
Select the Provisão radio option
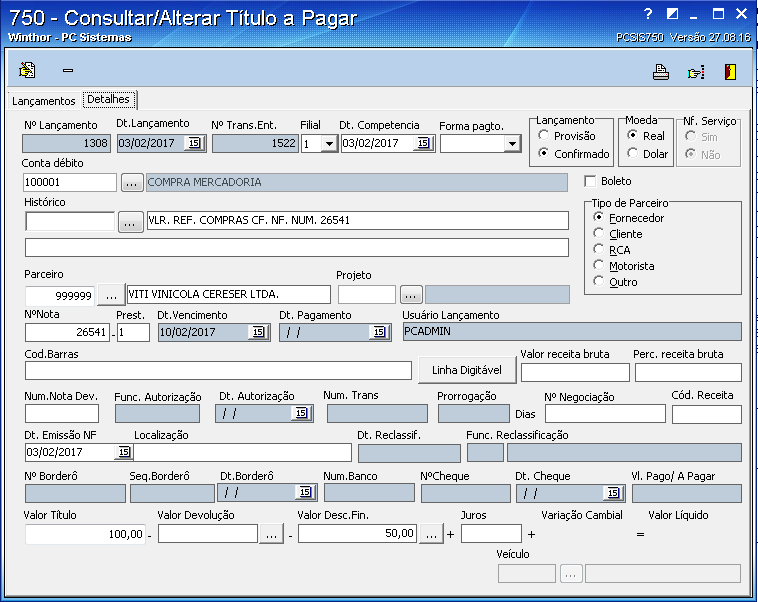543,135
